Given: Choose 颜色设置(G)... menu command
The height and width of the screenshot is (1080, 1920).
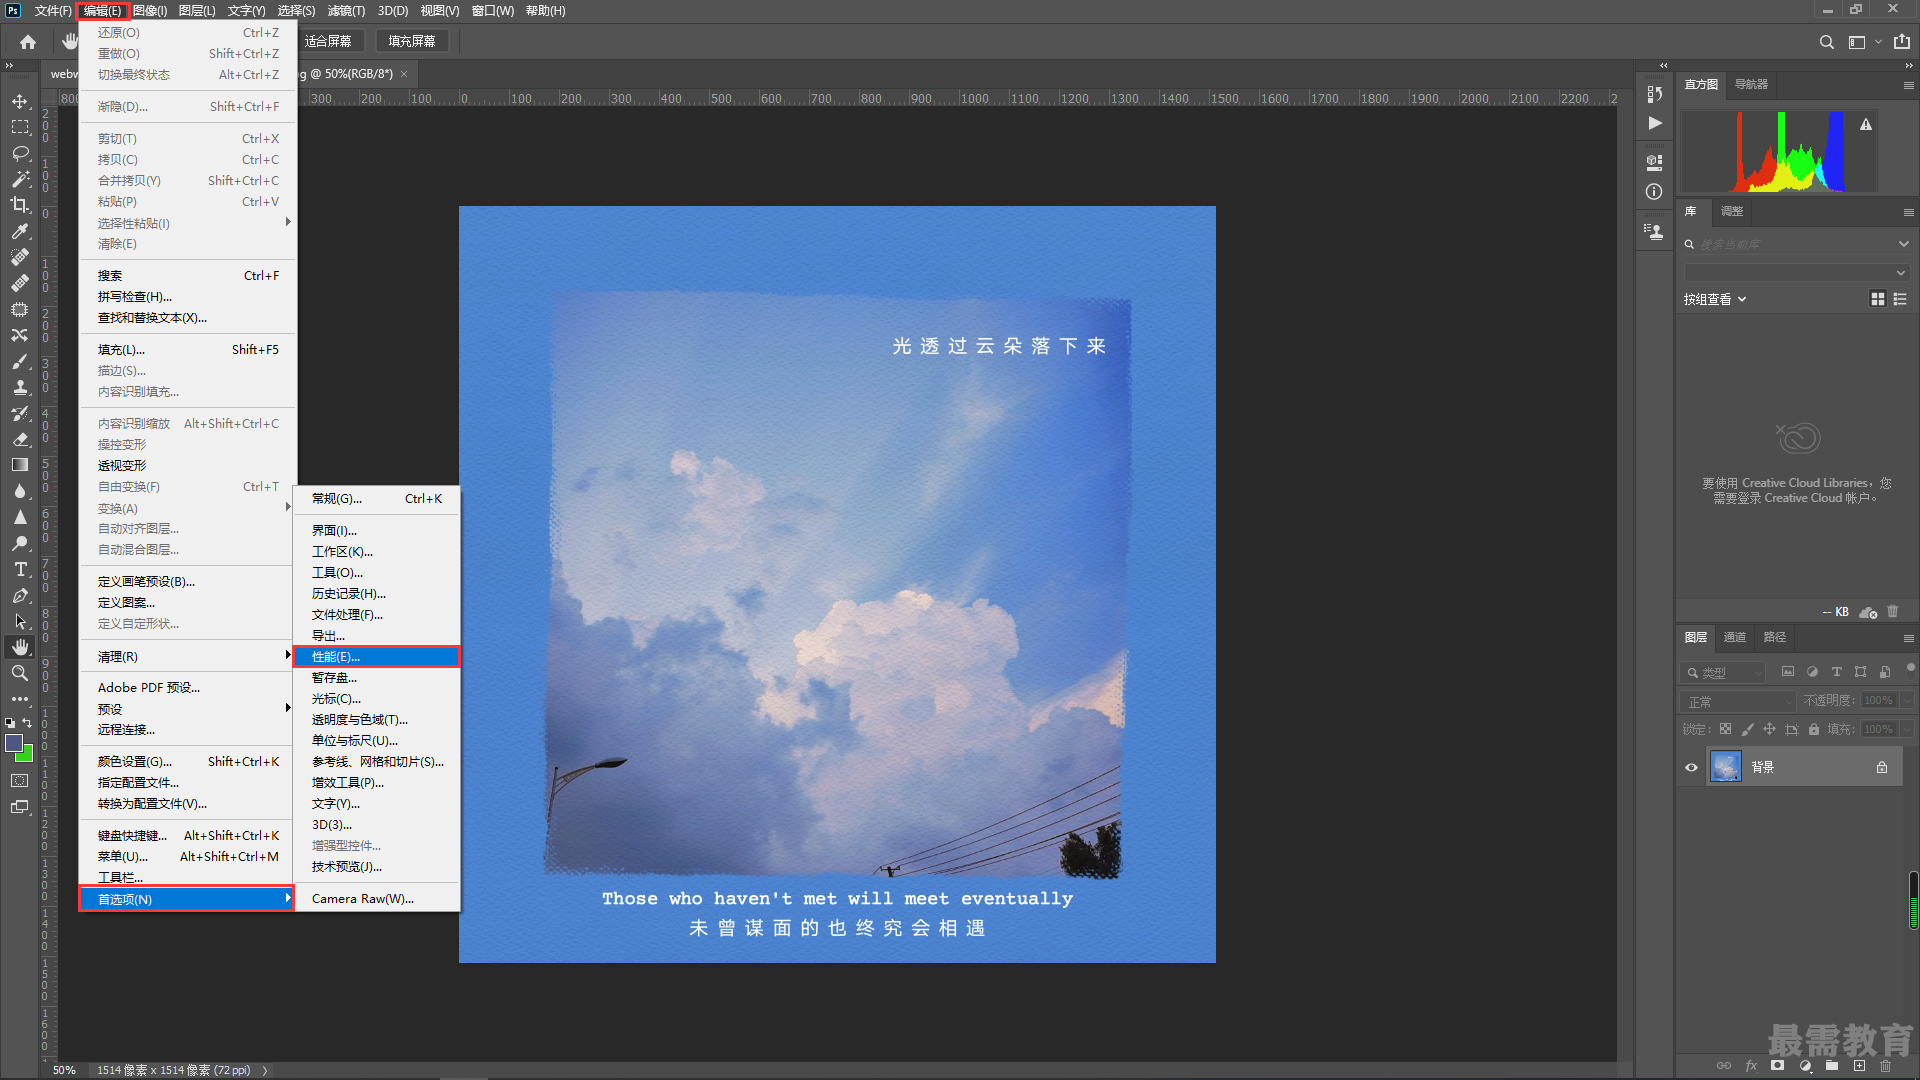Looking at the screenshot, I should click(x=188, y=761).
